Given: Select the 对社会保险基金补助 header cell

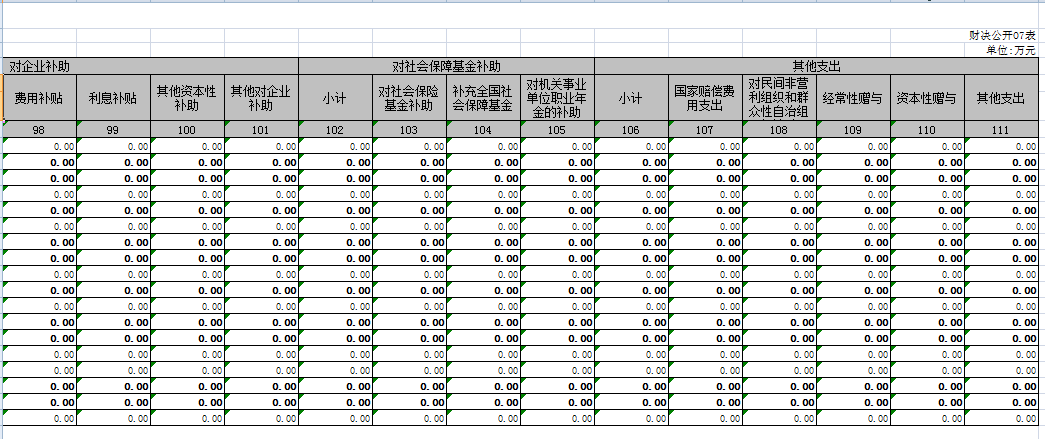Looking at the screenshot, I should [409, 98].
